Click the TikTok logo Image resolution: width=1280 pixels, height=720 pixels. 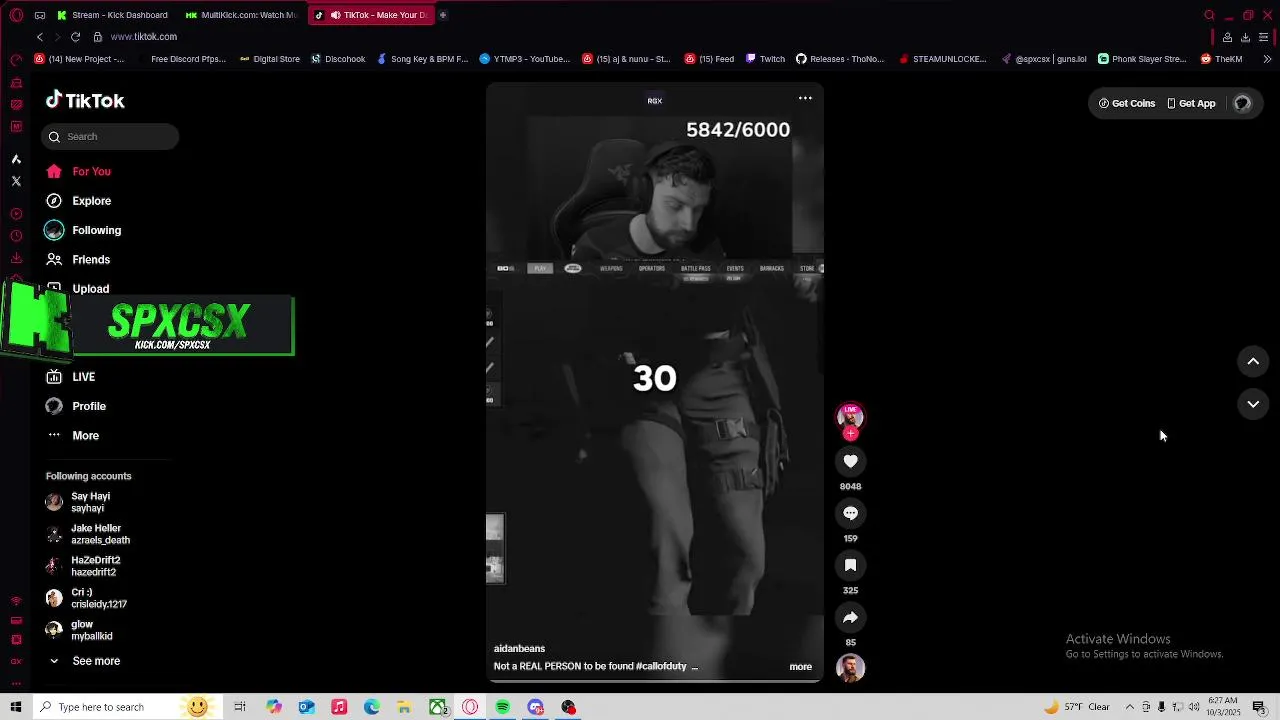pos(85,100)
